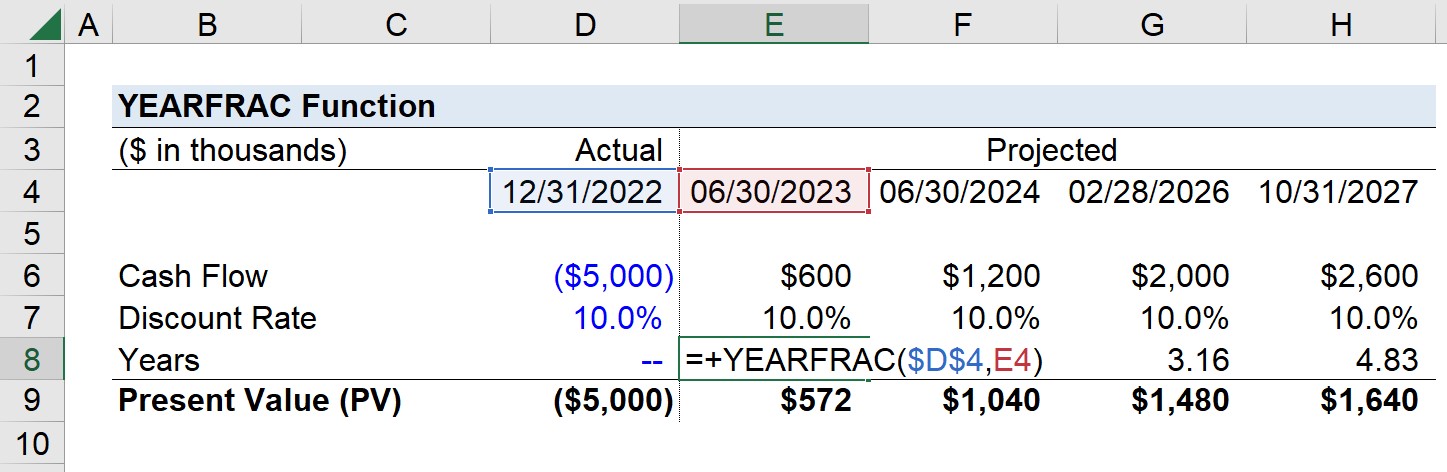Select row 4 header
Screen dimensions: 1447x472
(x=32, y=191)
